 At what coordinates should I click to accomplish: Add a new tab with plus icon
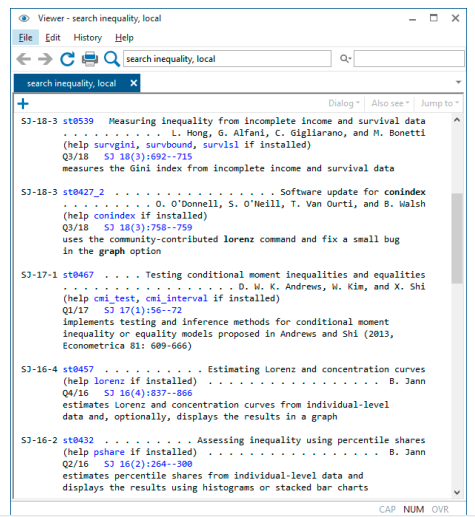(x=23, y=104)
